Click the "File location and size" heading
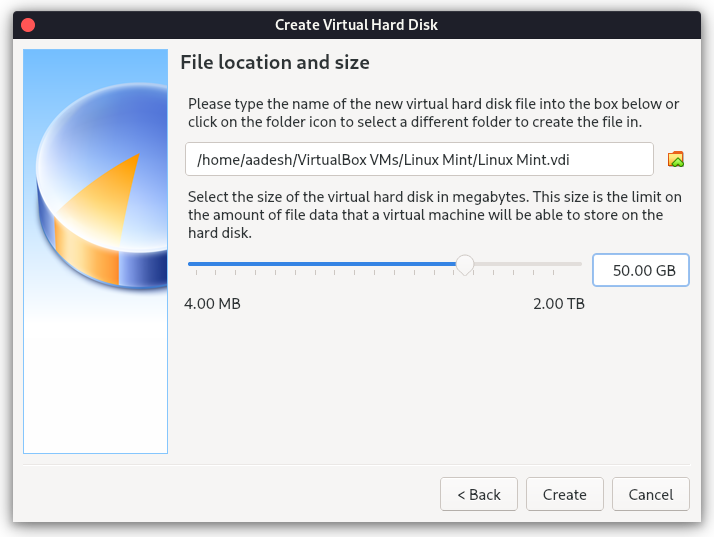The height and width of the screenshot is (537, 714). pyautogui.click(x=275, y=63)
